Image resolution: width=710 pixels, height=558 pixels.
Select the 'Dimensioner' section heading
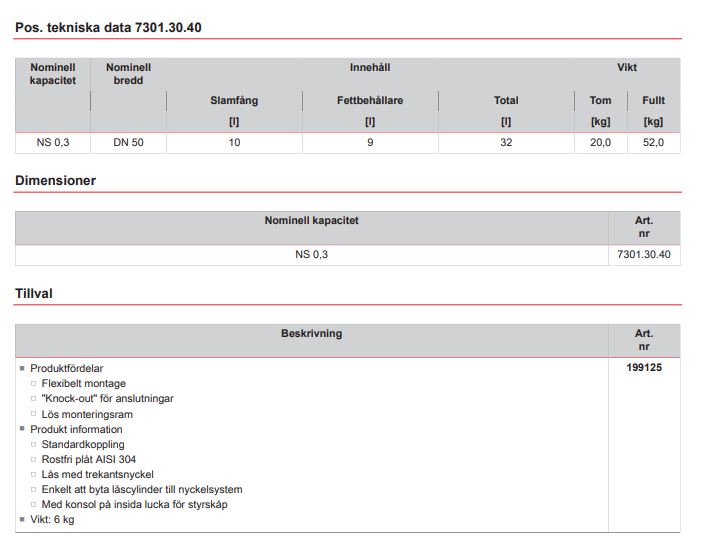[x=55, y=181]
